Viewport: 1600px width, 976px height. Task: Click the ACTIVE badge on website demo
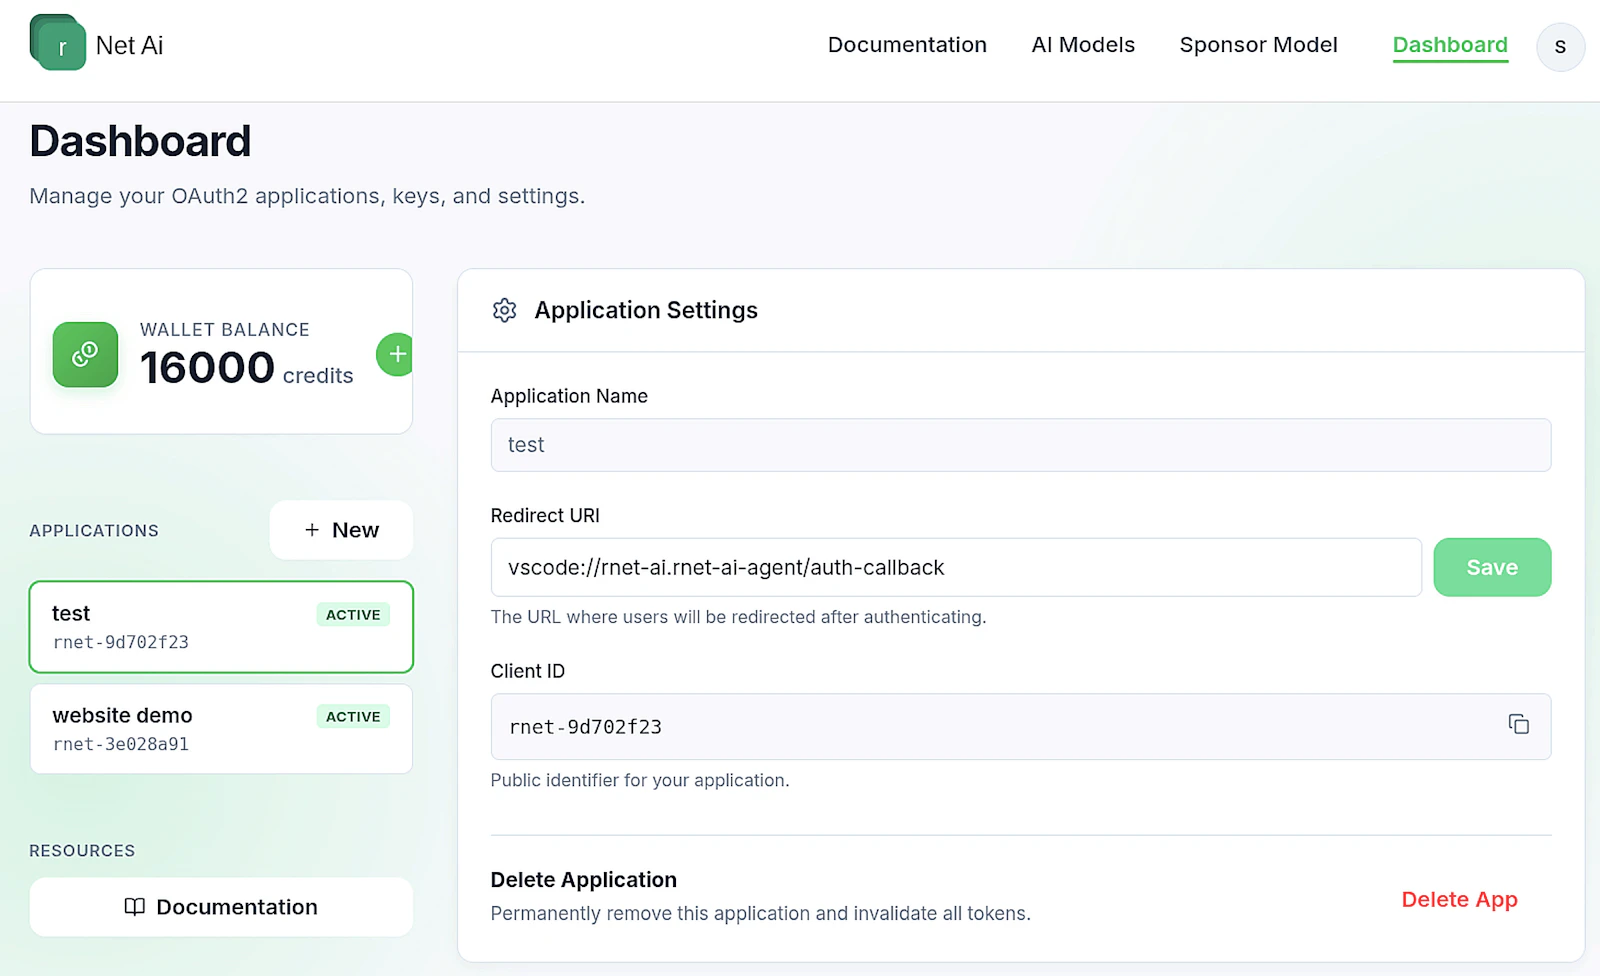pyautogui.click(x=353, y=717)
